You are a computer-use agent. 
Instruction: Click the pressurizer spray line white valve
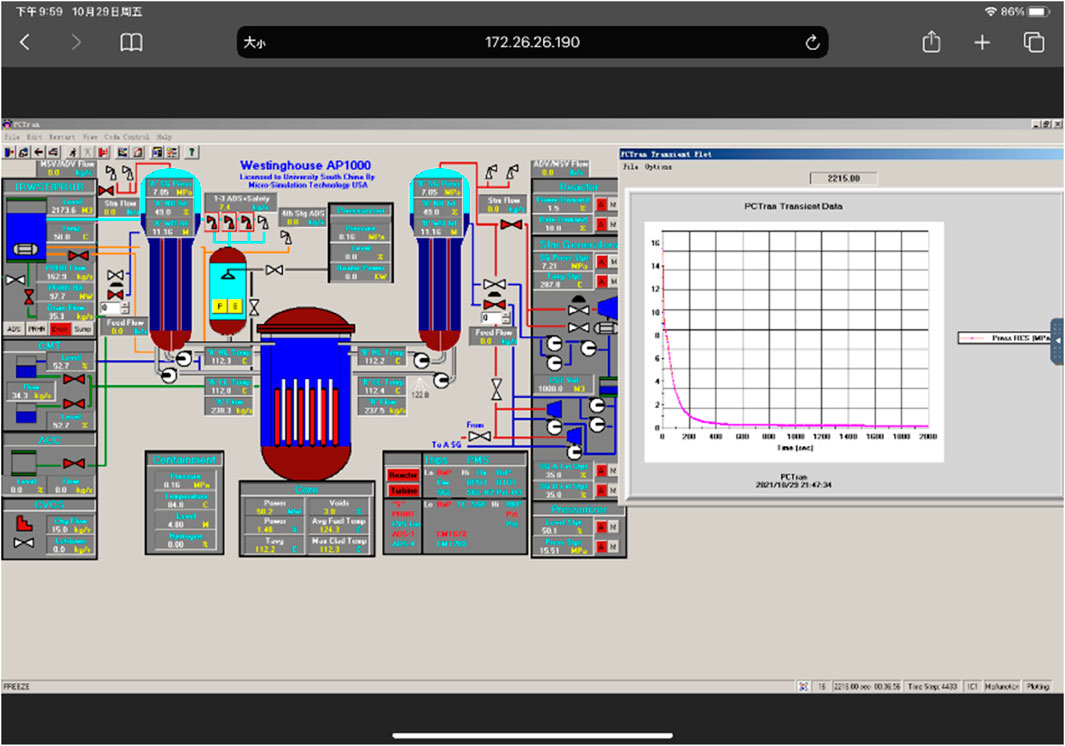pos(274,270)
